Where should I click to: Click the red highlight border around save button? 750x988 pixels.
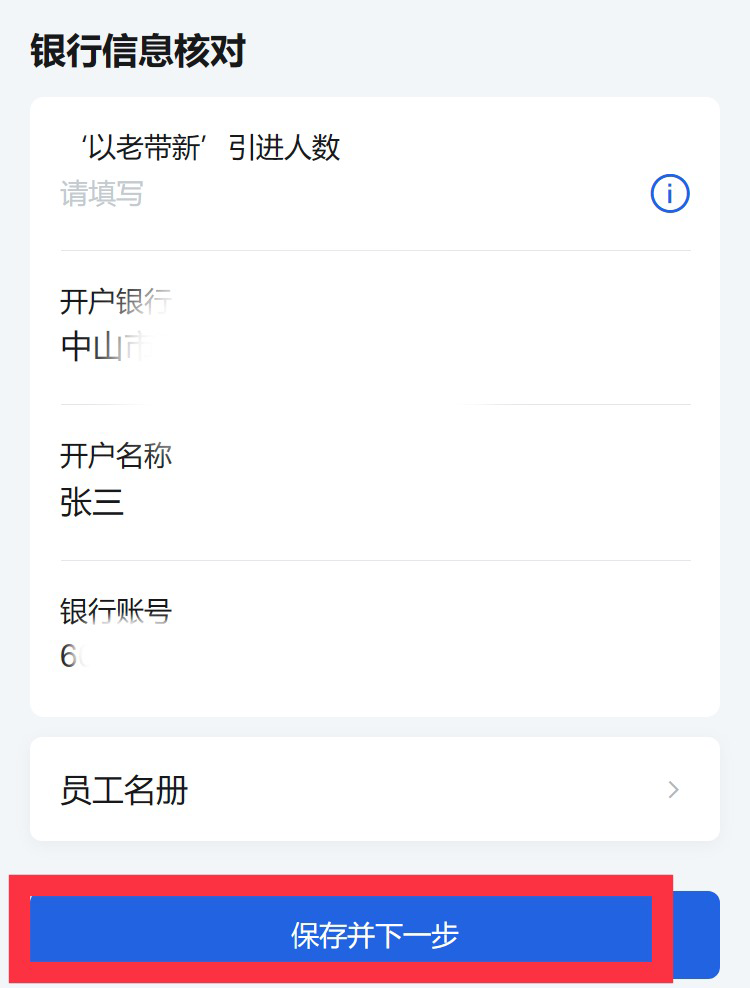[341, 885]
